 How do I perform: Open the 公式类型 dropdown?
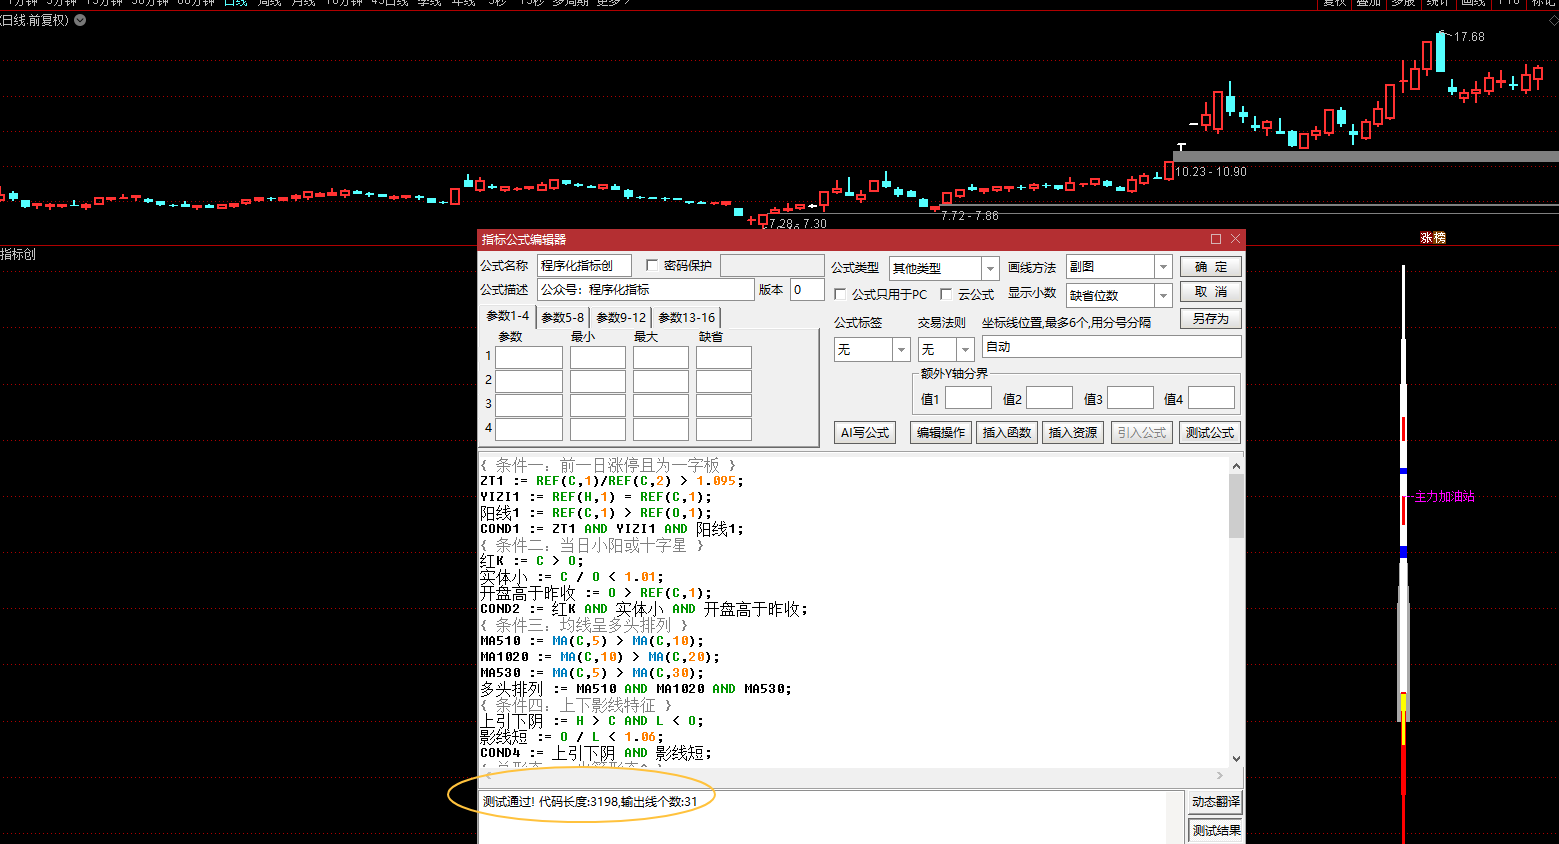pyautogui.click(x=990, y=268)
